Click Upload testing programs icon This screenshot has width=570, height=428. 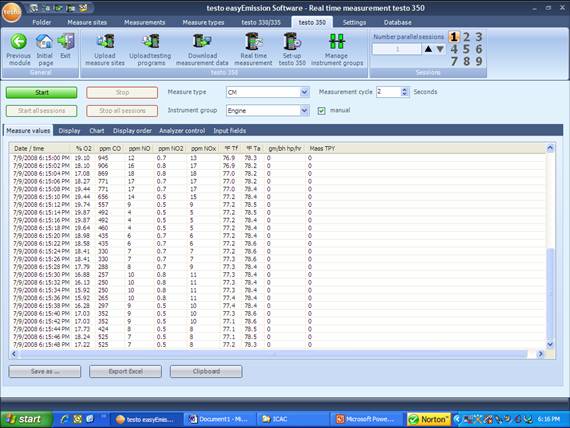(150, 41)
